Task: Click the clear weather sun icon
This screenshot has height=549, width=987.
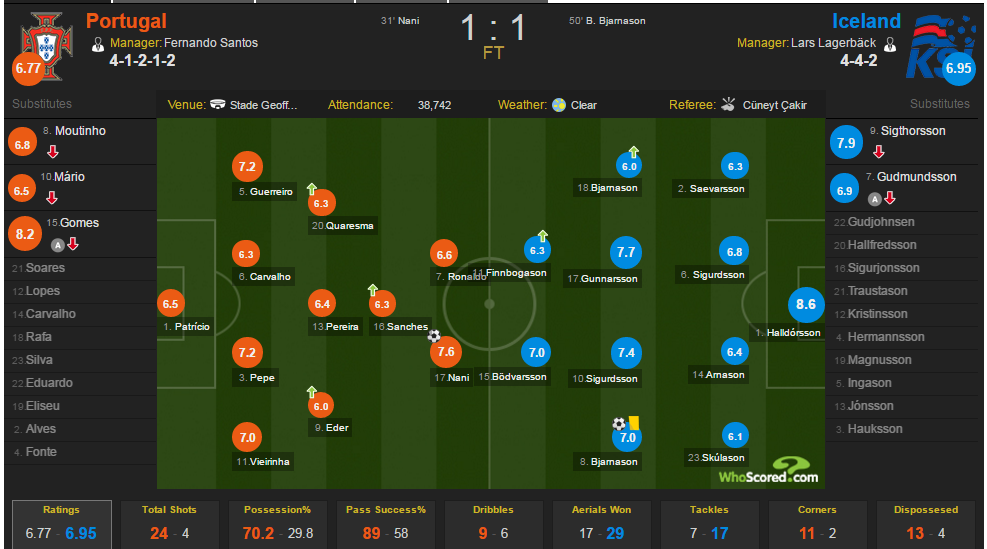Action: 559,104
